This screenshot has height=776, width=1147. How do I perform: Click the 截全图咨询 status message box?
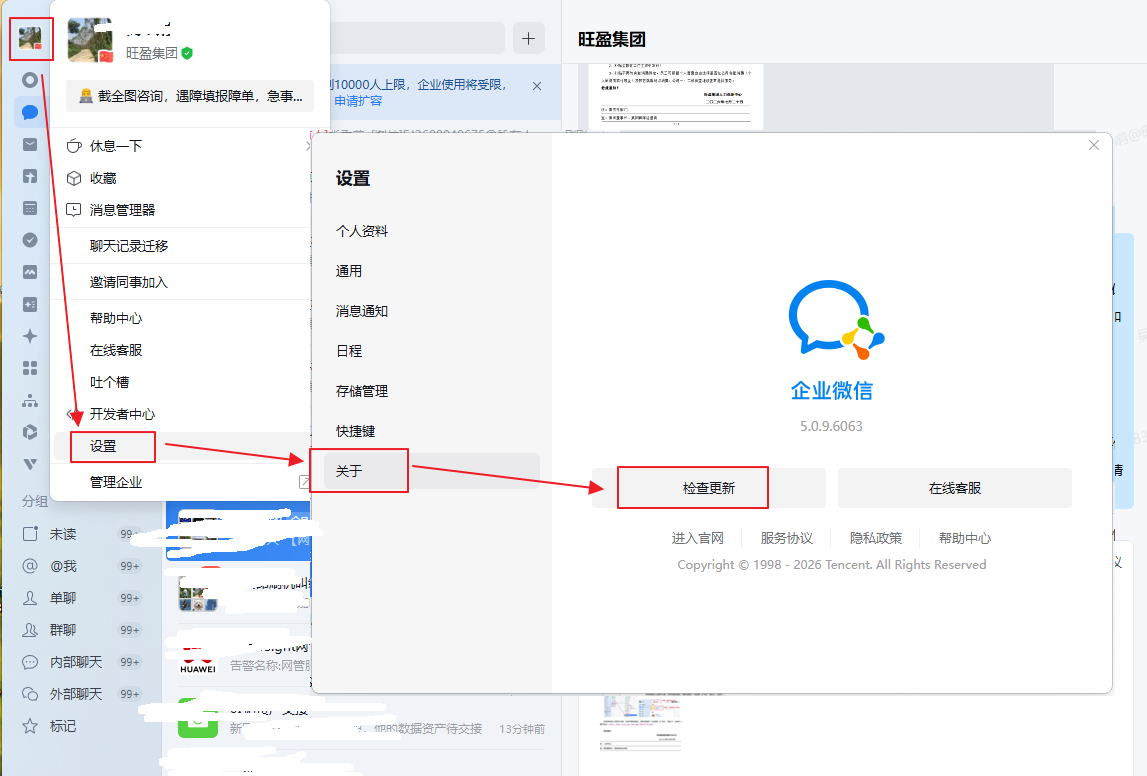click(190, 96)
